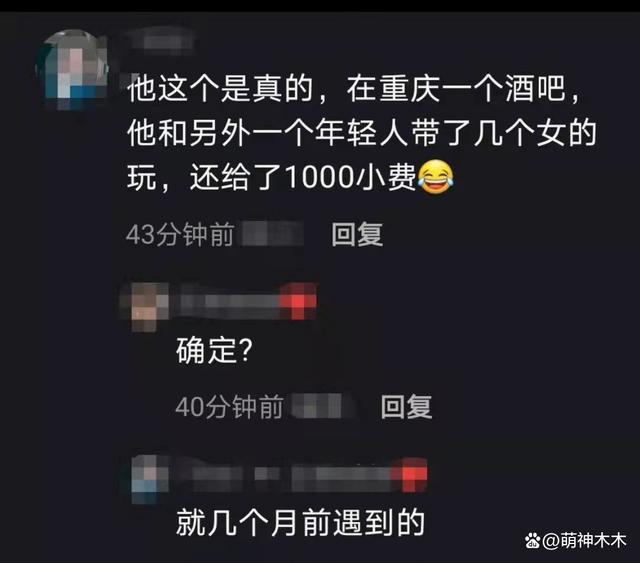
Task: Click the Baidu paw logo in watermark
Action: 532,541
